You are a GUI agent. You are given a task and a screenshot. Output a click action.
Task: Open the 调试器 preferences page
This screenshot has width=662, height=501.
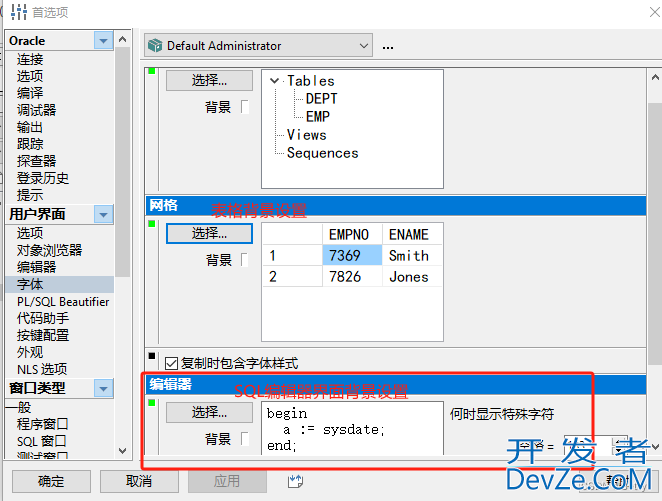point(36,110)
